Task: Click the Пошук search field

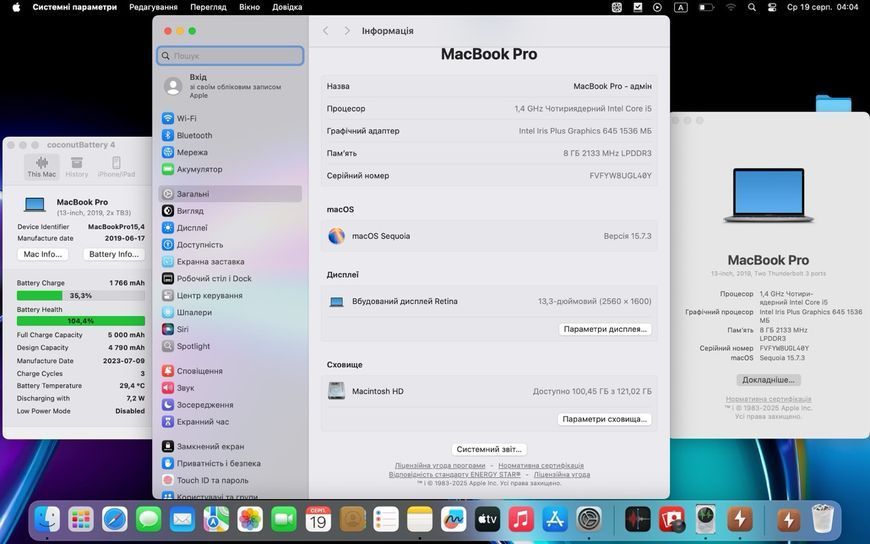Action: pyautogui.click(x=230, y=56)
